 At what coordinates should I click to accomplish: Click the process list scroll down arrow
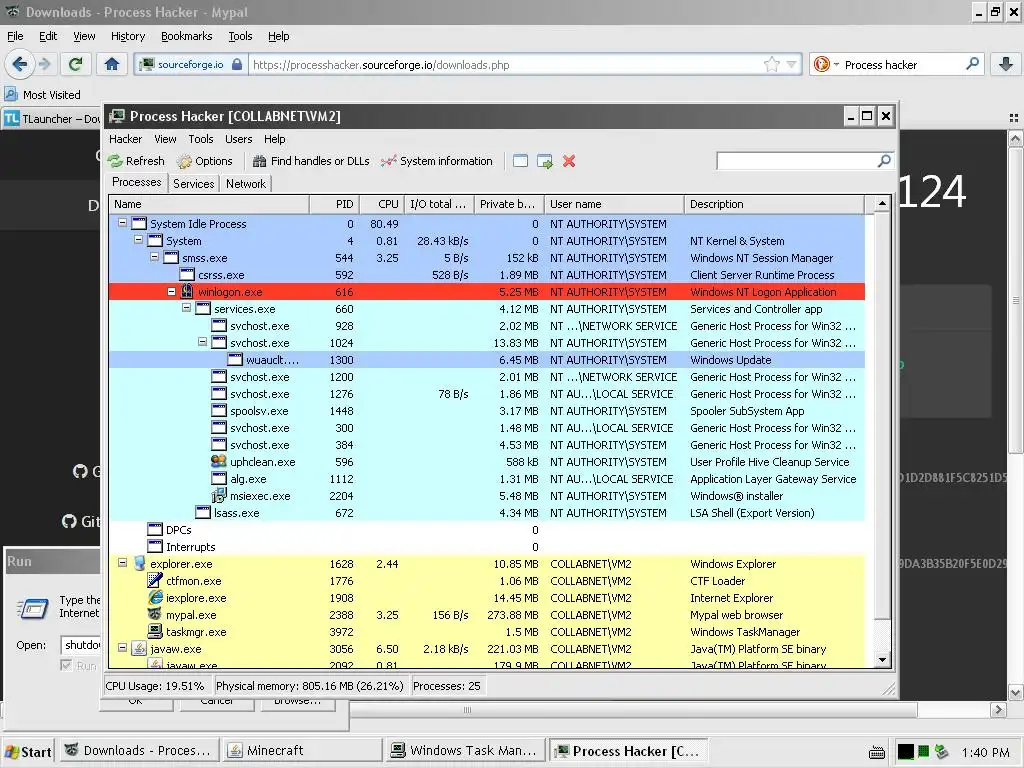point(882,659)
